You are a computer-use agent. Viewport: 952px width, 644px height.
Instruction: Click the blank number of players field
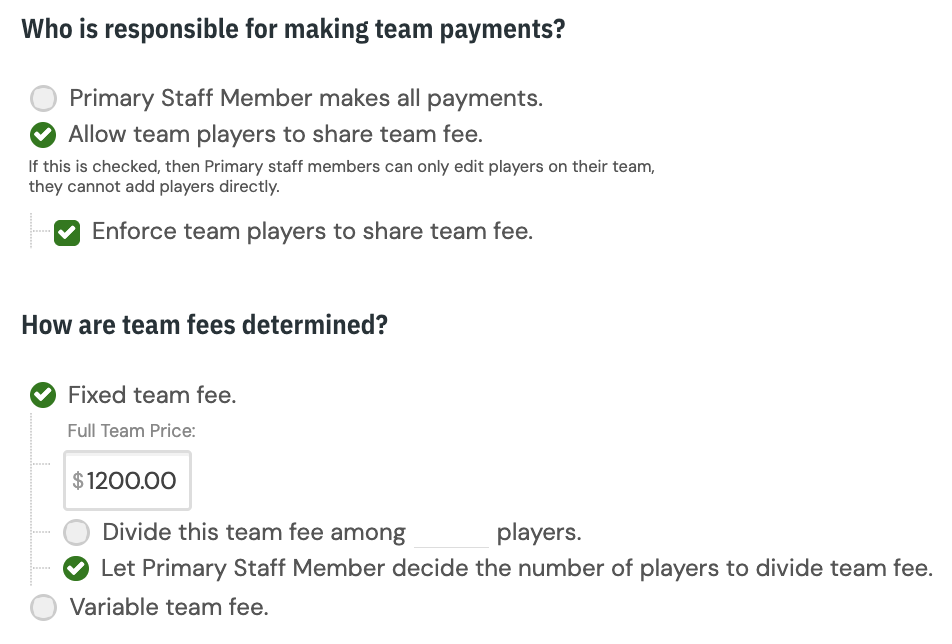click(451, 533)
